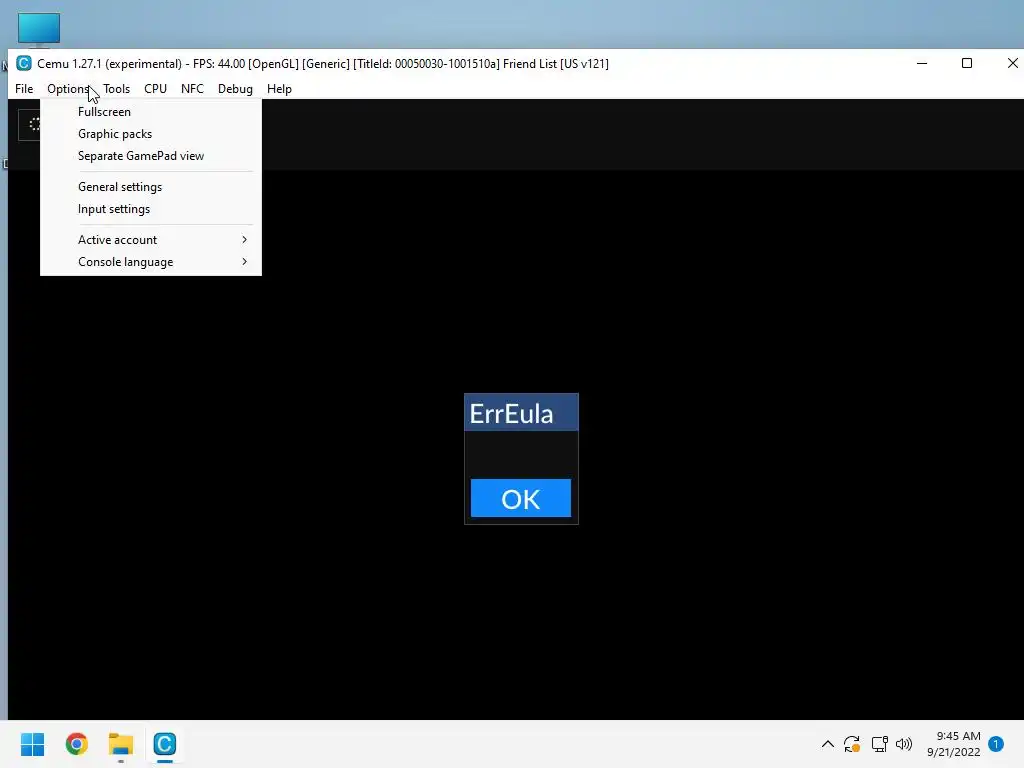The width and height of the screenshot is (1024, 768).
Task: Expand the Console language submenu
Action: (151, 262)
